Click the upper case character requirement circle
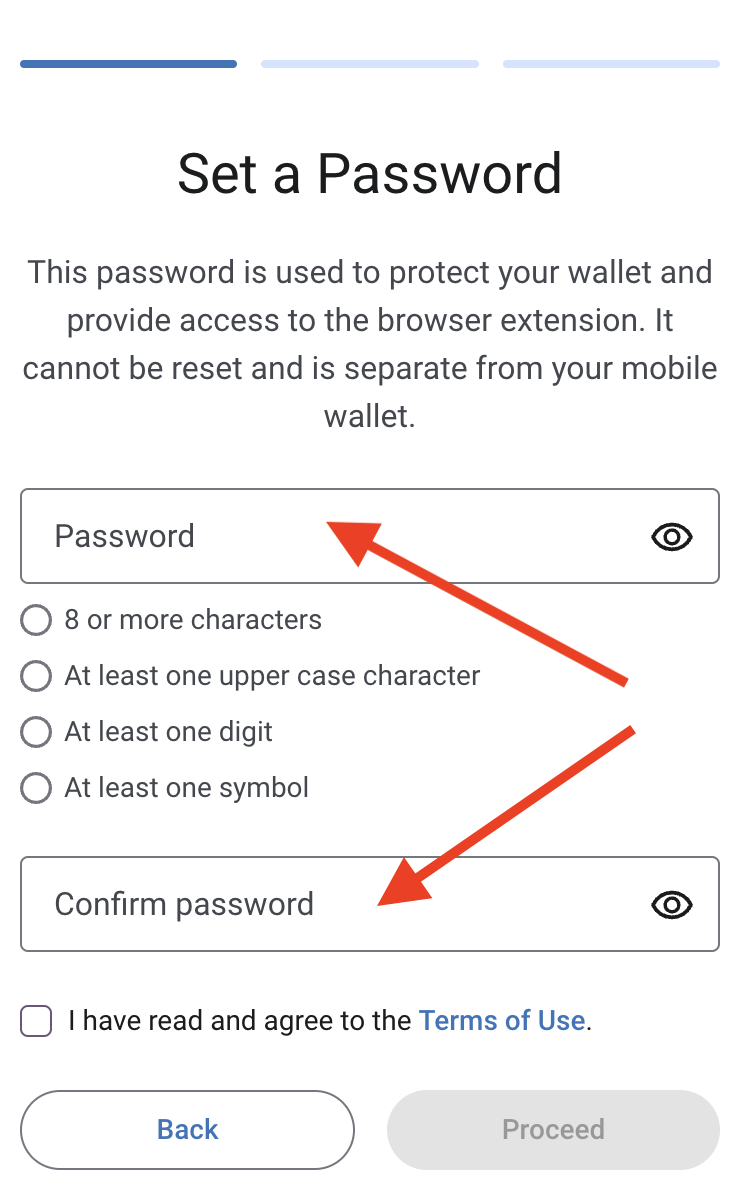748x1198 pixels. (35, 676)
